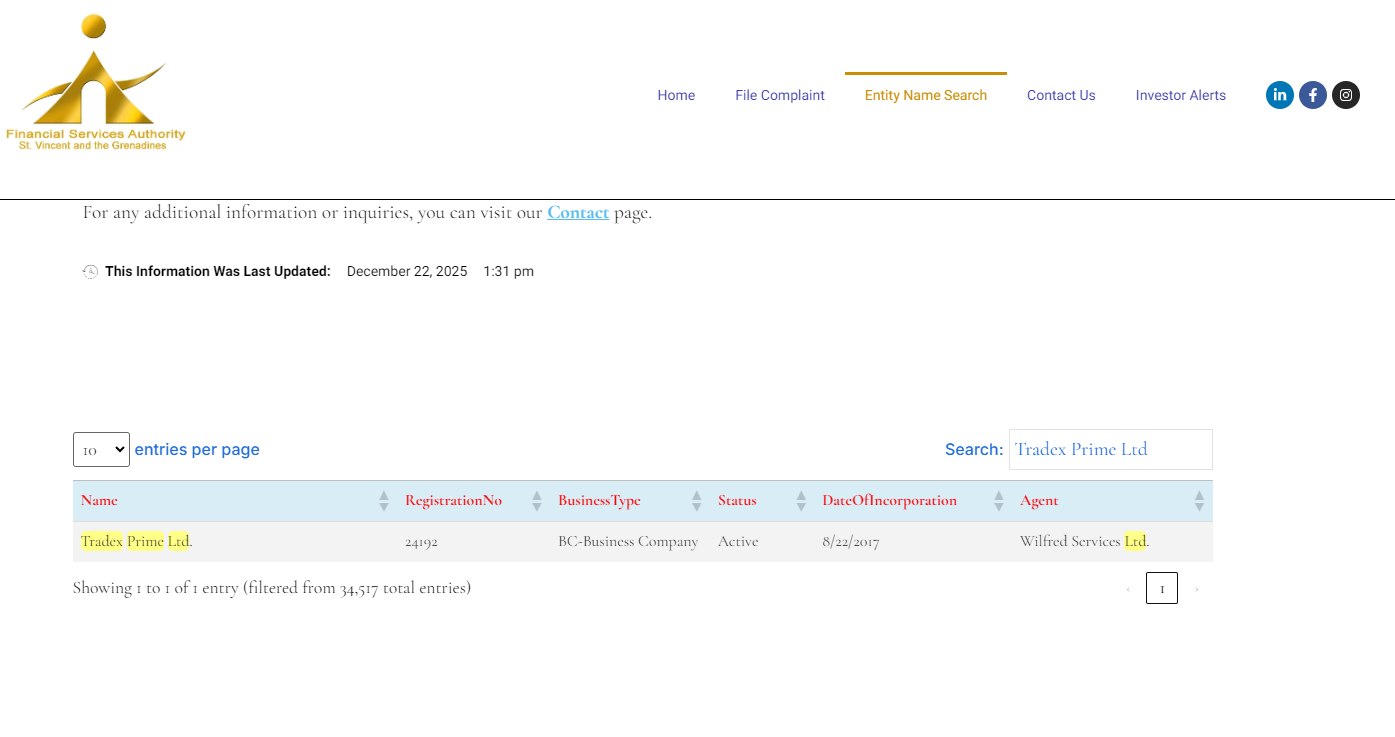This screenshot has height=737, width=1395.
Task: Click the incorporation date 8/22/2017
Action: point(850,542)
